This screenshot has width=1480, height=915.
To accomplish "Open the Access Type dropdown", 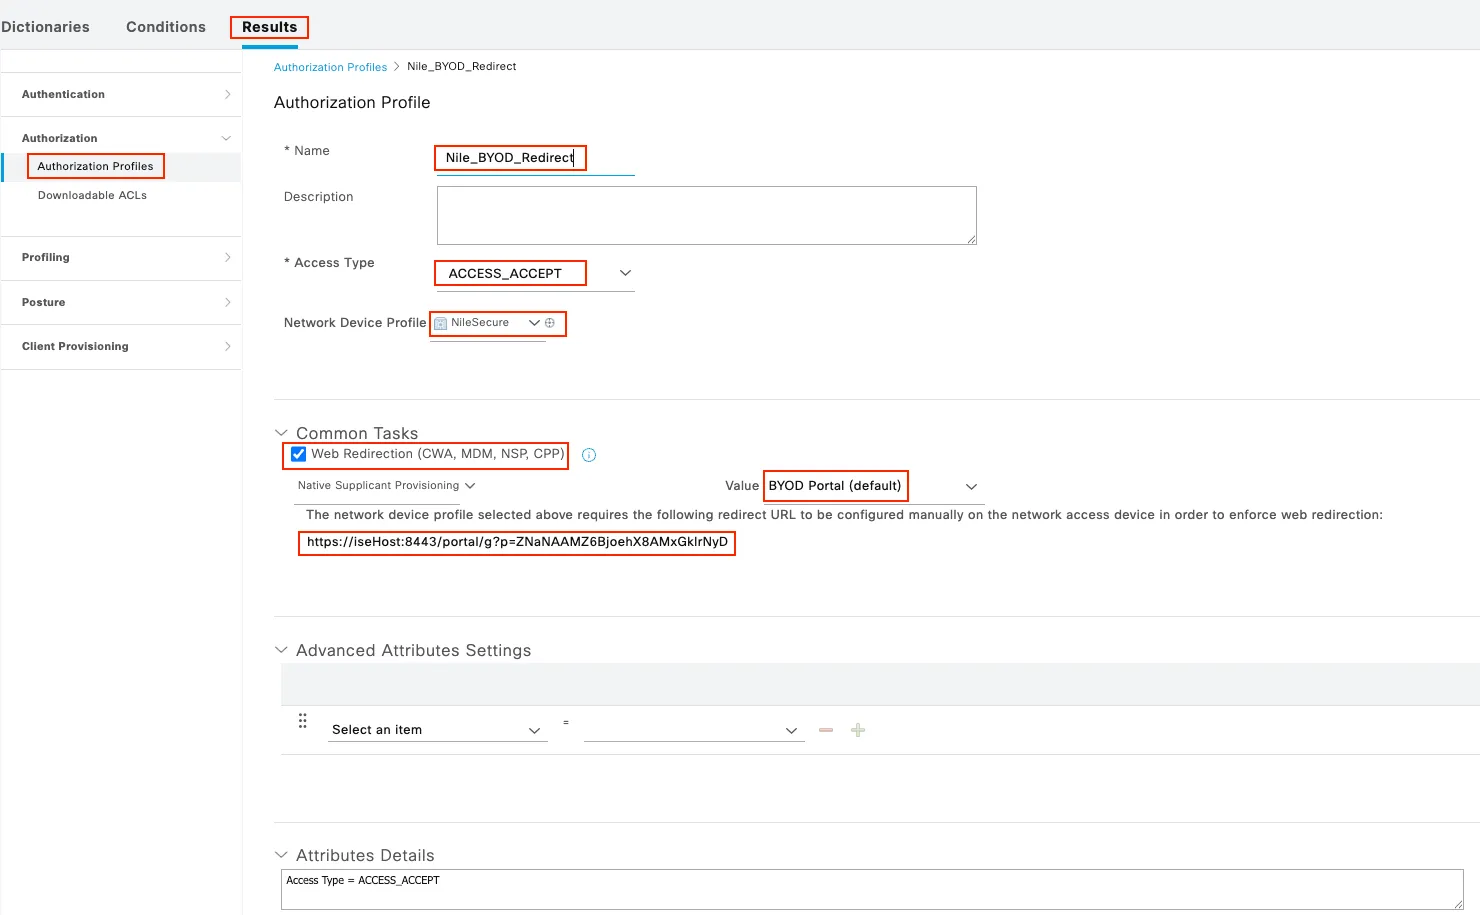I will pos(535,273).
